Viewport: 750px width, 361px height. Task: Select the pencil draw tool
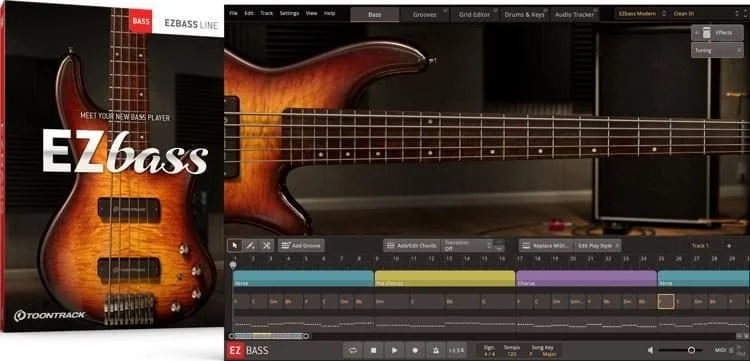click(x=250, y=246)
